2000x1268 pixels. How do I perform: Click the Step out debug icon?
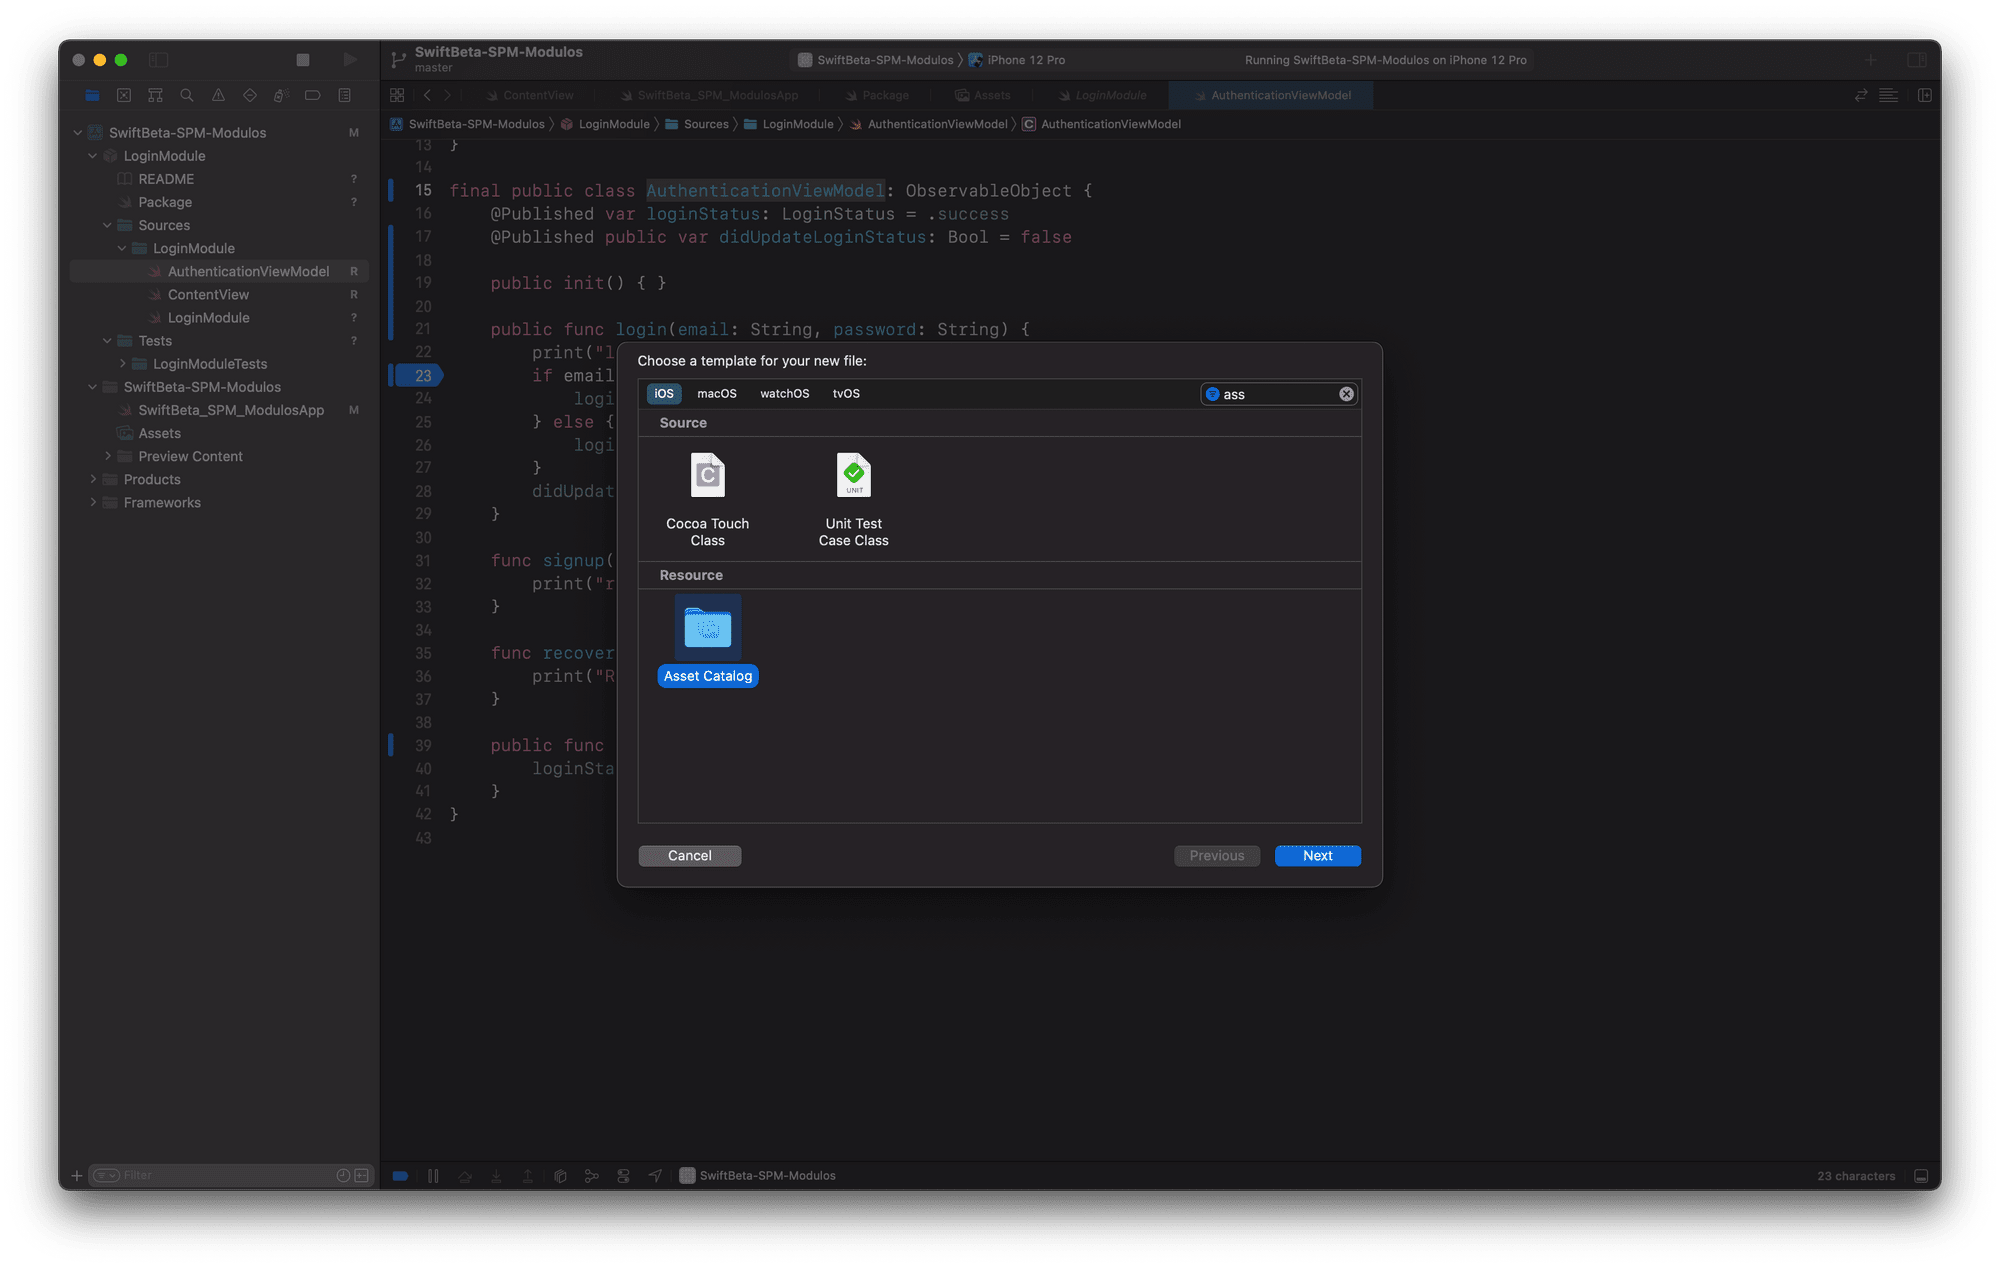point(528,1176)
